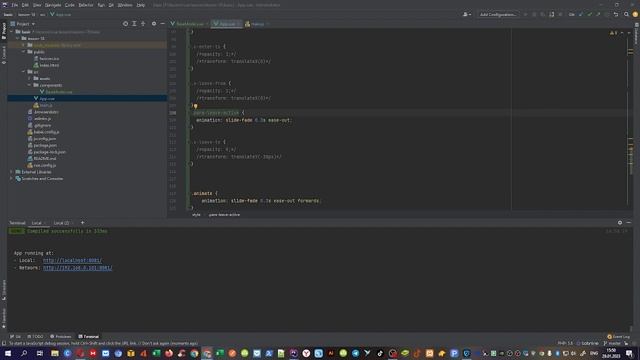
Task: Open the Window menu
Action: tap(125, 5)
